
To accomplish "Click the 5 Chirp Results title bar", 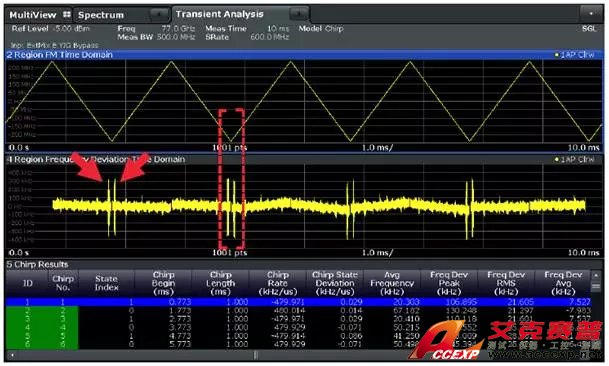I will [x=304, y=265].
